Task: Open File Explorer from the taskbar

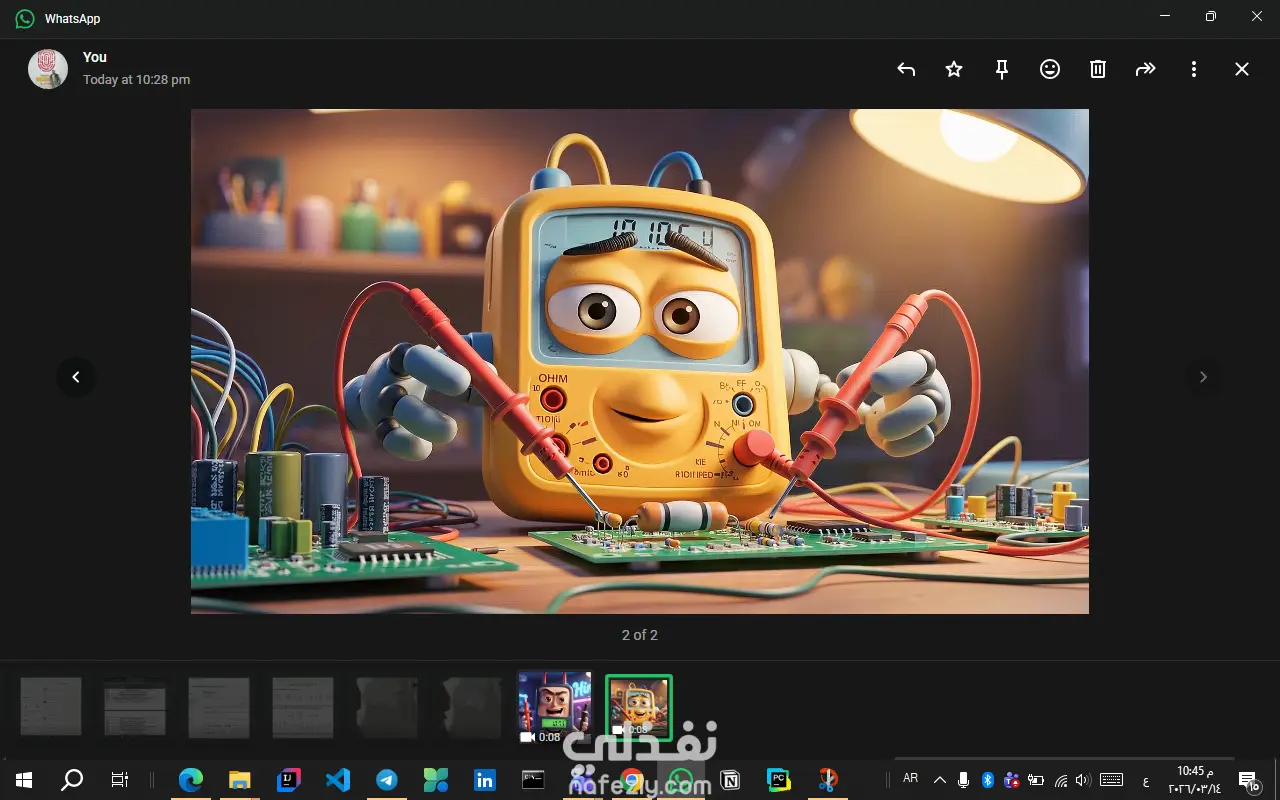Action: (239, 780)
